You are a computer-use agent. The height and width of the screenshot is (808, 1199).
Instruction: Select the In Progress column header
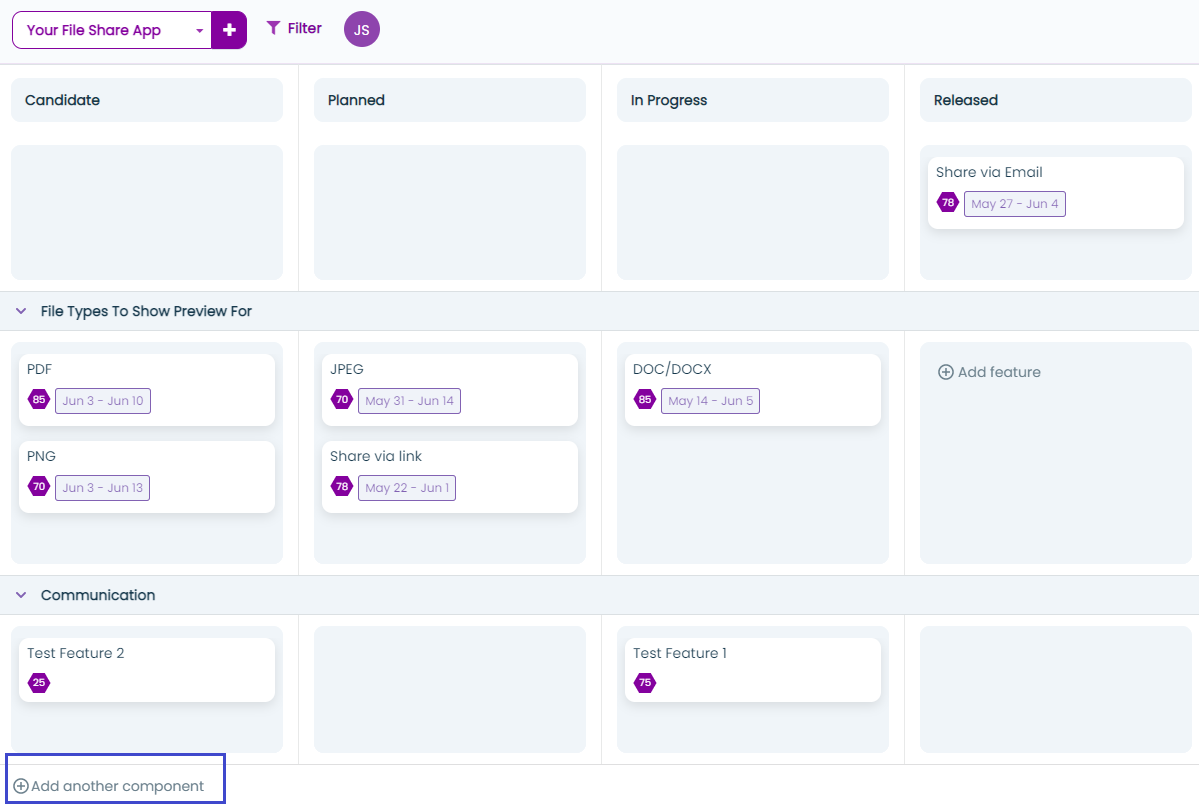pyautogui.click(x=752, y=100)
